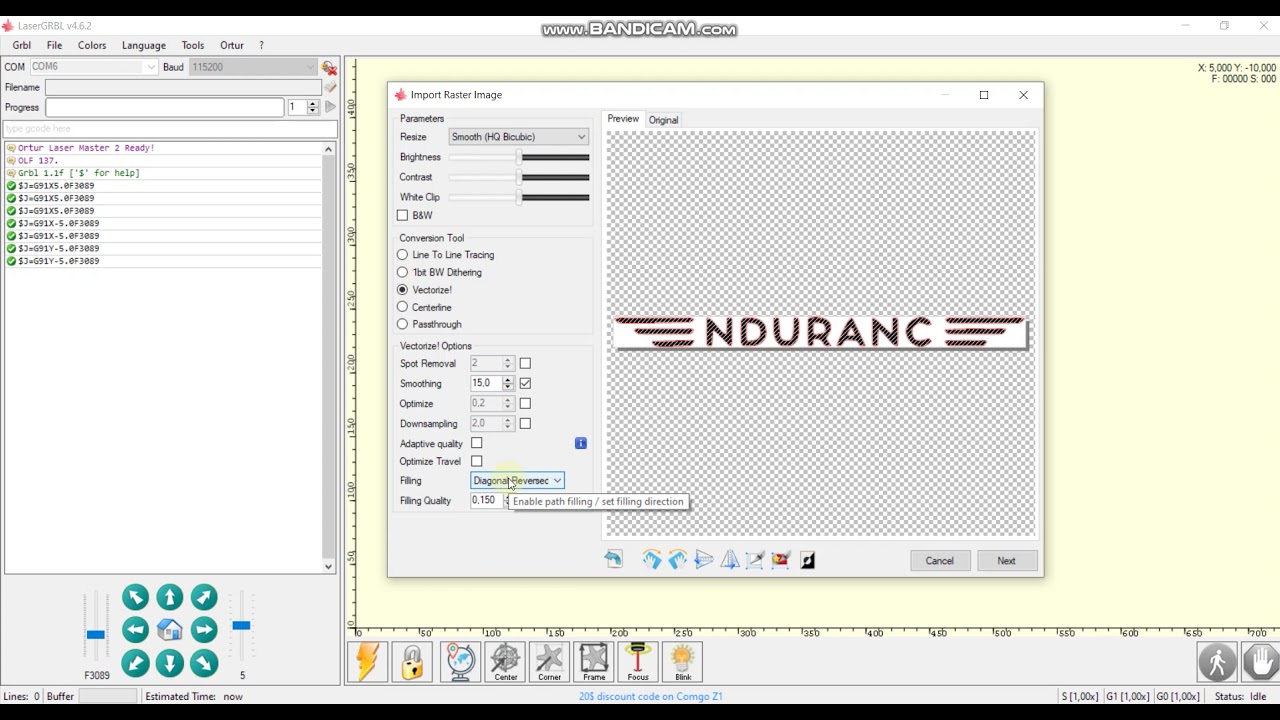Screen dimensions: 1280x720
Task: Click the jog up arrow button
Action: click(170, 597)
